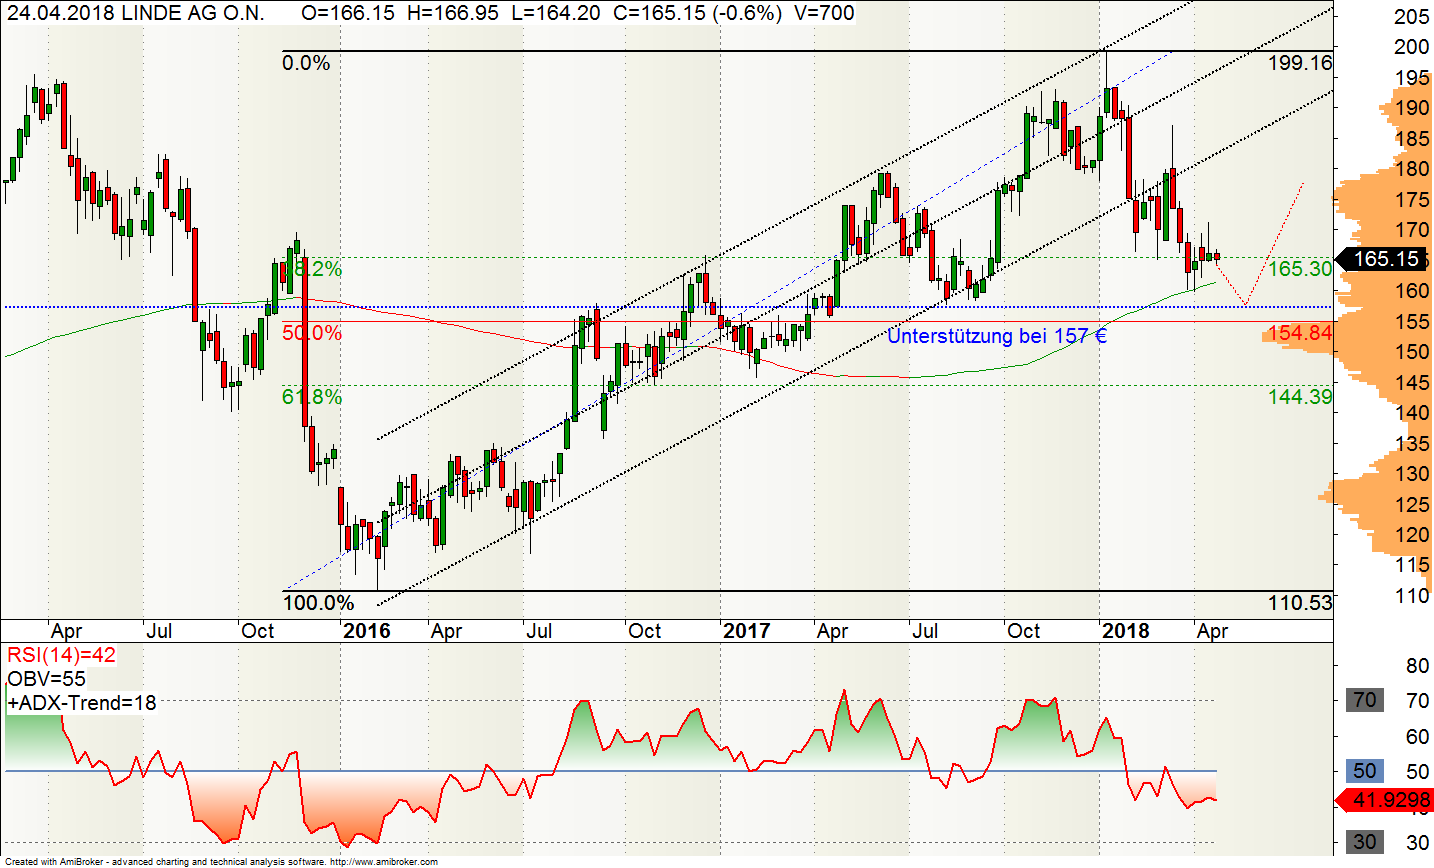Select the "0.0%" Fibonacci label
Viewport: 1434px width, 868px height.
click(306, 63)
